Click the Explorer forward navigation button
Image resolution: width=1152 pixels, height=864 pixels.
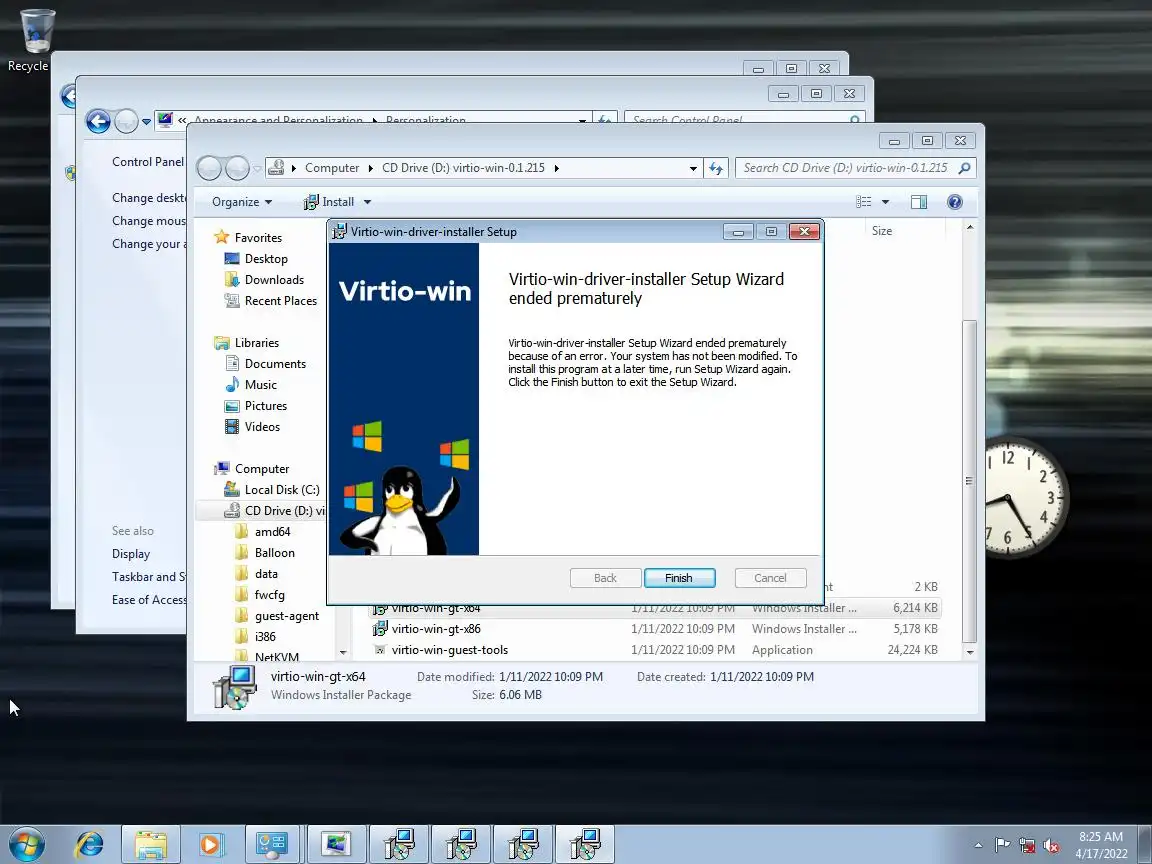click(237, 168)
